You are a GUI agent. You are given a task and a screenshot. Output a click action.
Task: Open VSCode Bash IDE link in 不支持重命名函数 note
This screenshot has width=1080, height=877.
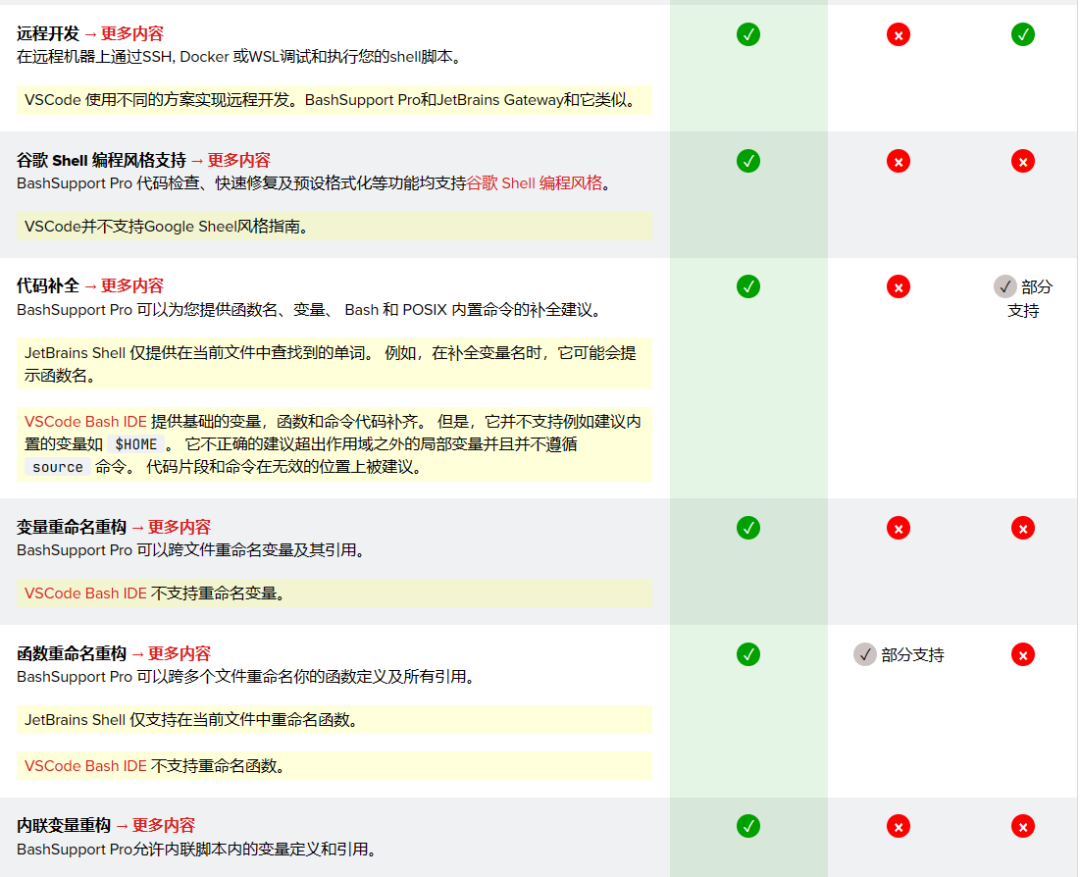(x=85, y=766)
